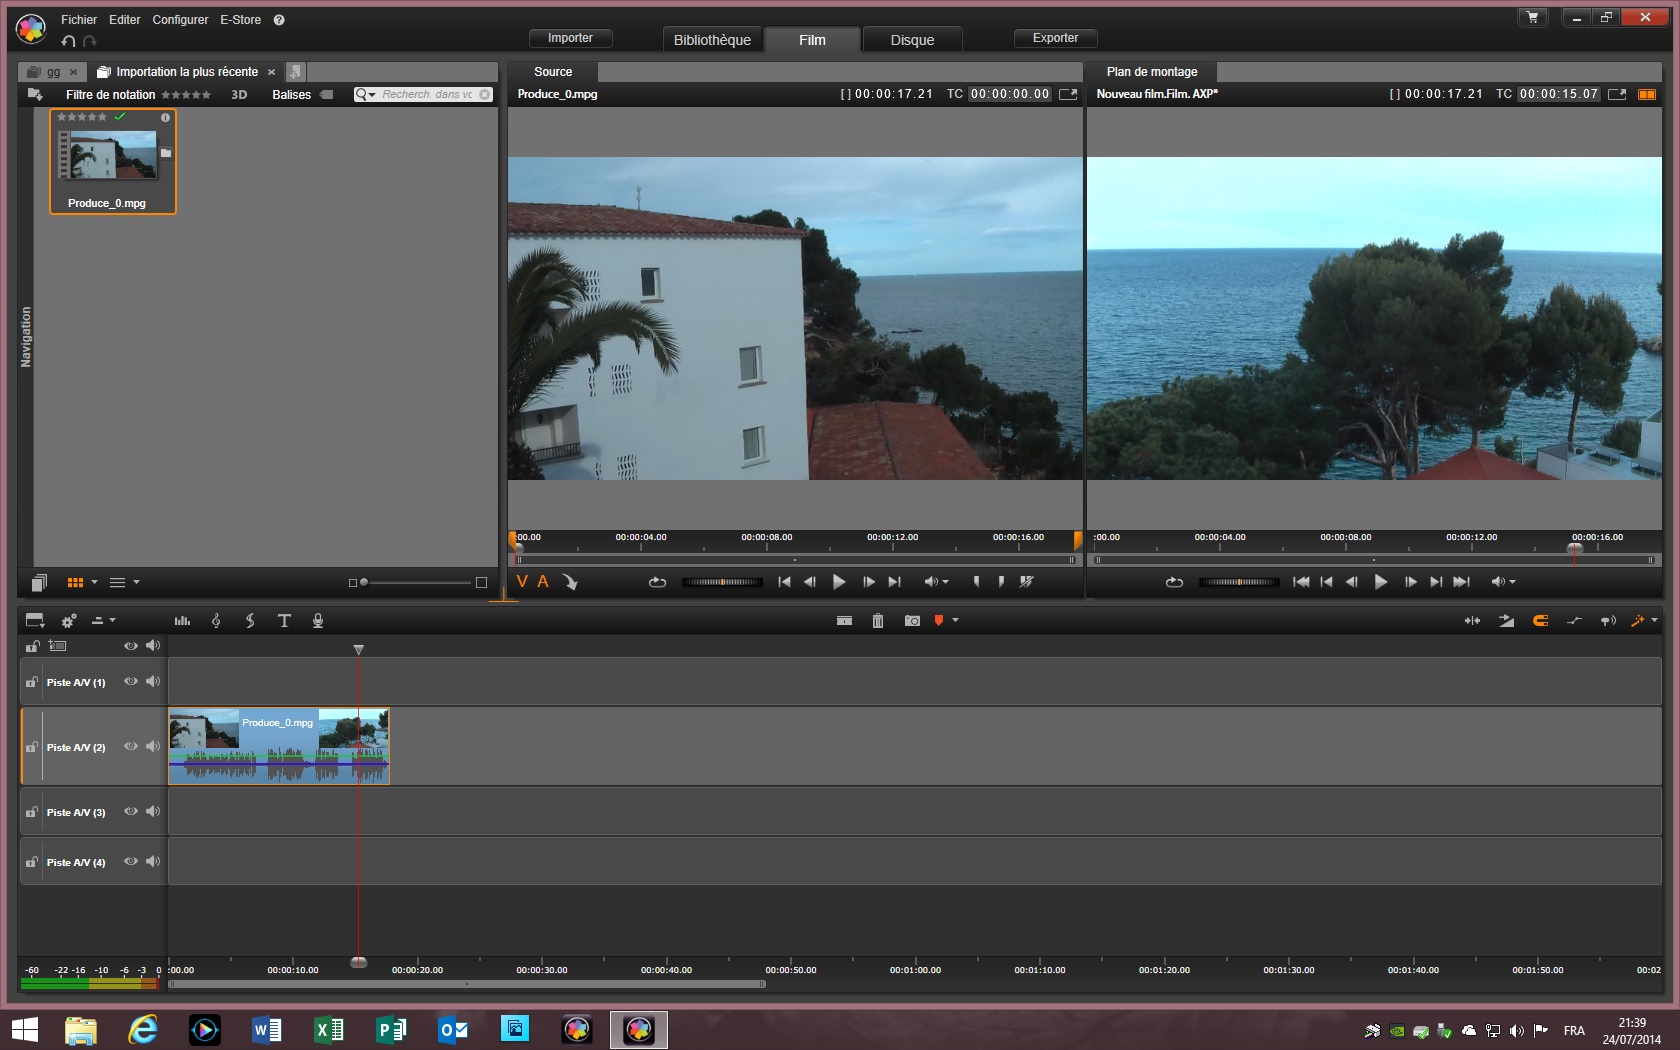Click the razor split clip icon
The image size is (1680, 1050).
(844, 621)
